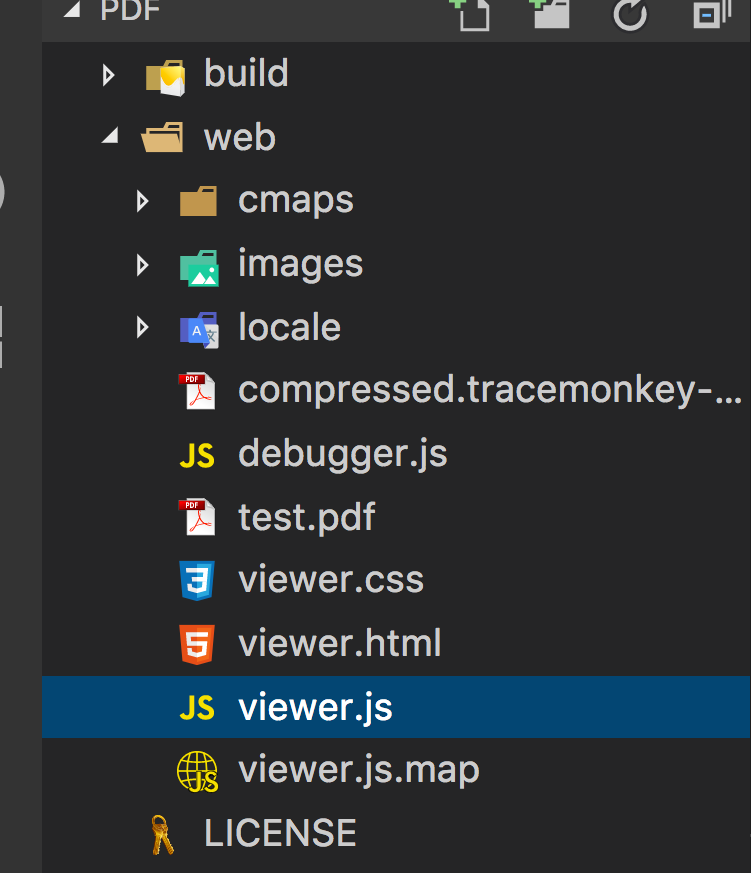Collapse the web folder arrow
Screen dimensions: 751x873
point(109,138)
